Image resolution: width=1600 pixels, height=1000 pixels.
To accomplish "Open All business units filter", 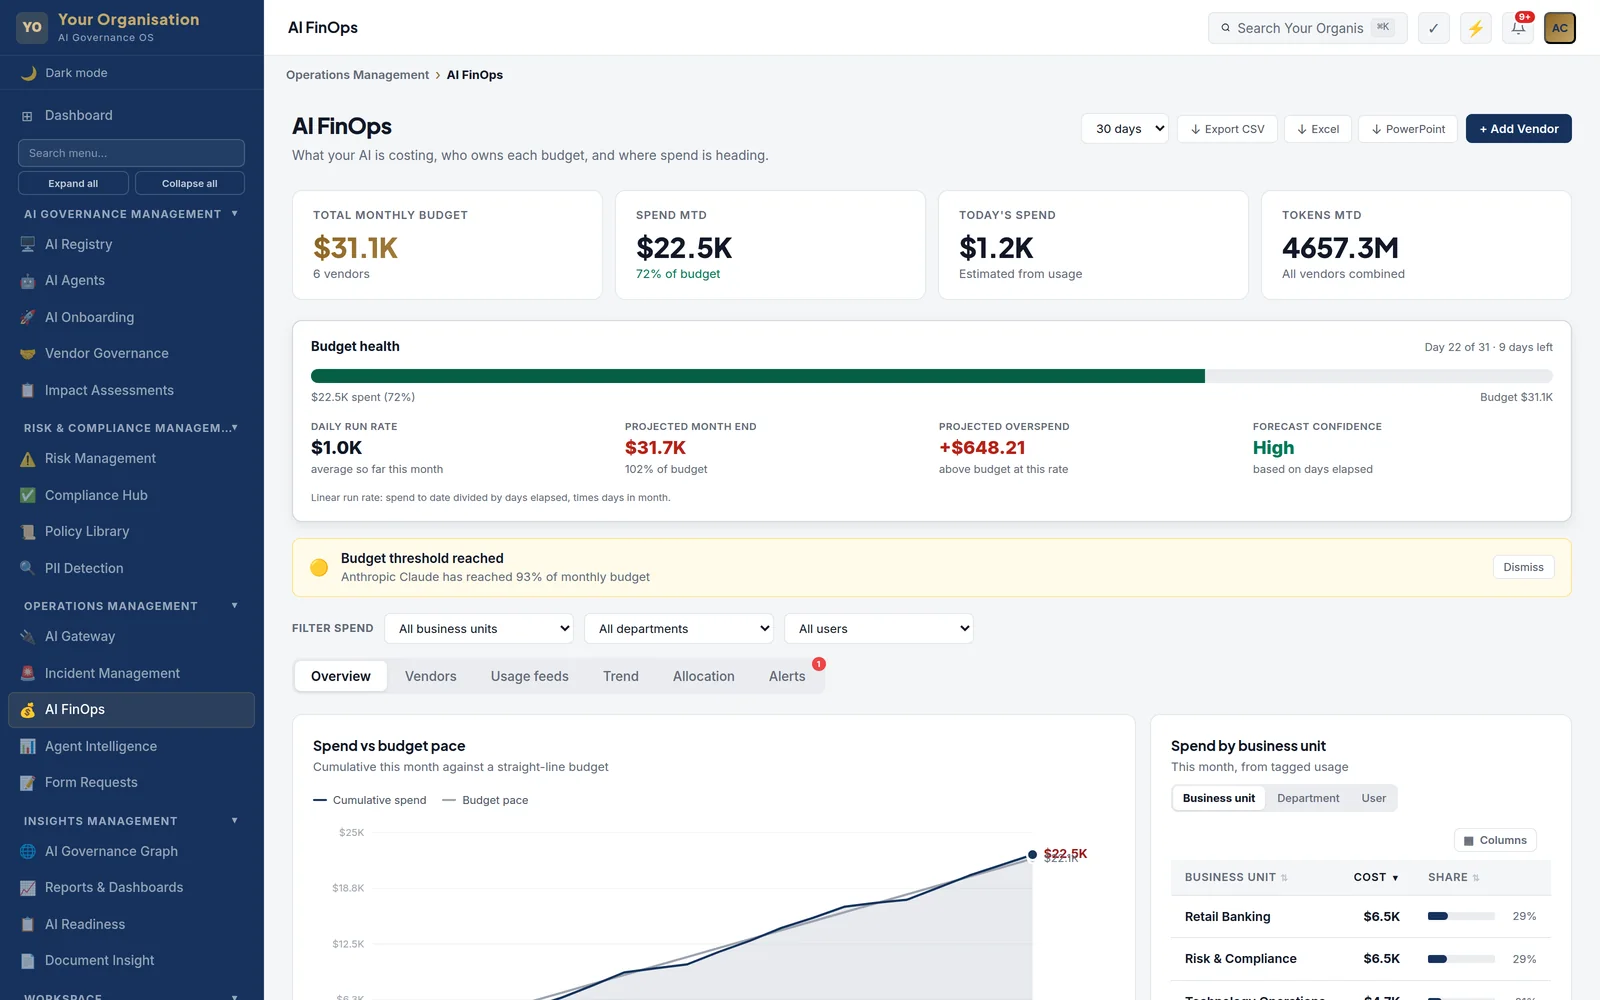I will [x=479, y=629].
